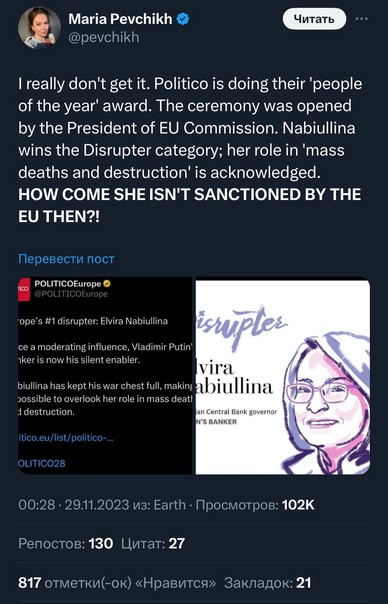388x604 pixels.
Task: Click the red POLITICO logo avatar
Action: (x=24, y=289)
